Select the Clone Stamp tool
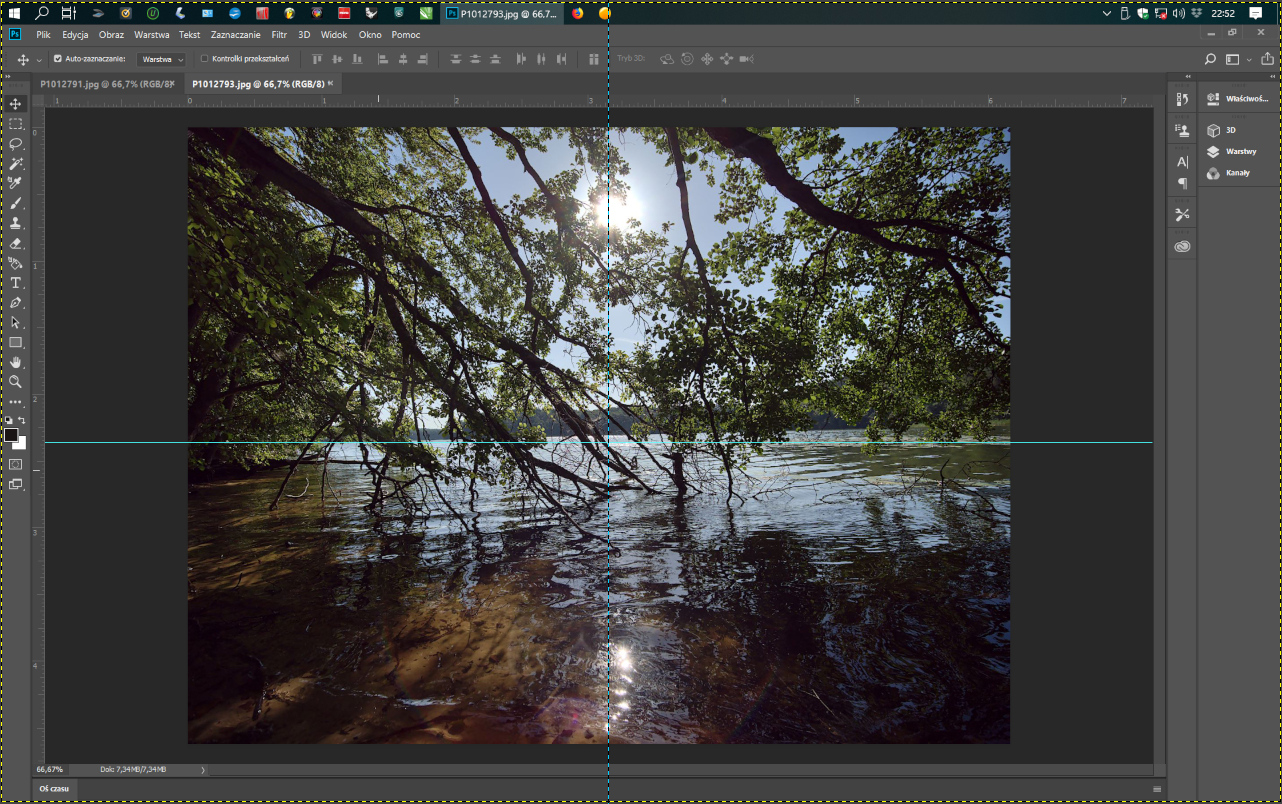 tap(16, 223)
